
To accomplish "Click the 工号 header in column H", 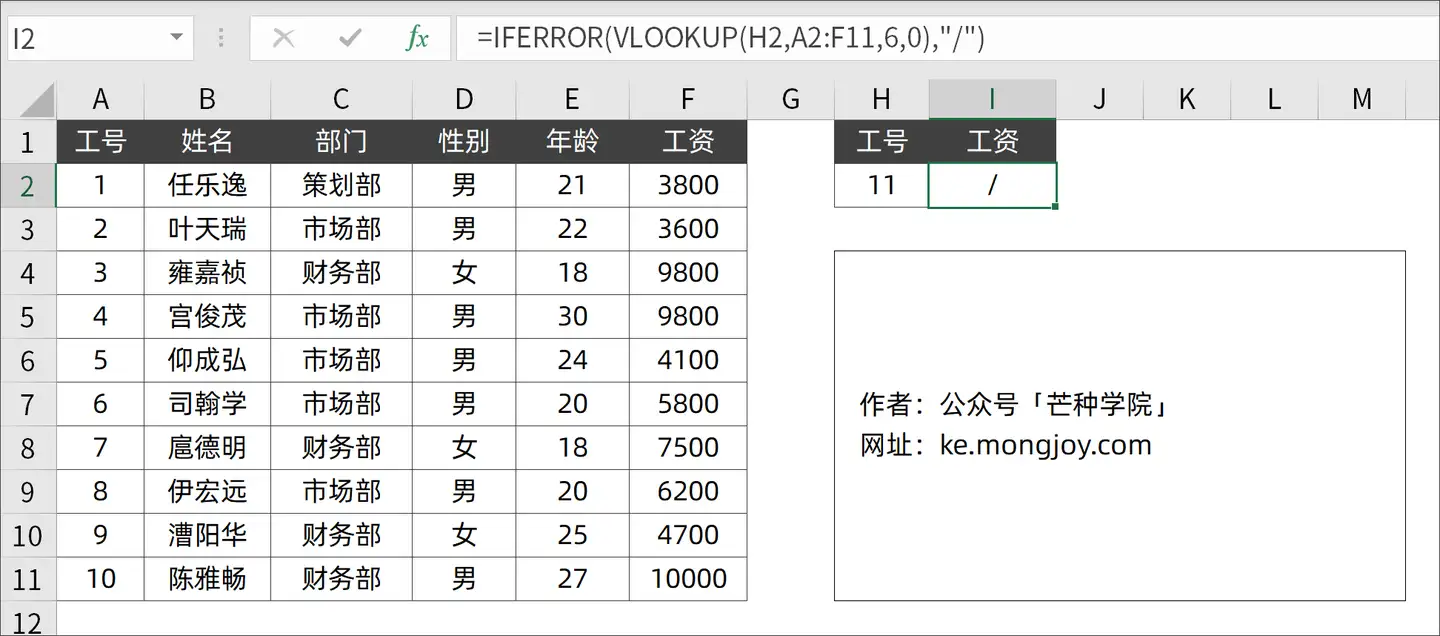I will click(x=881, y=142).
